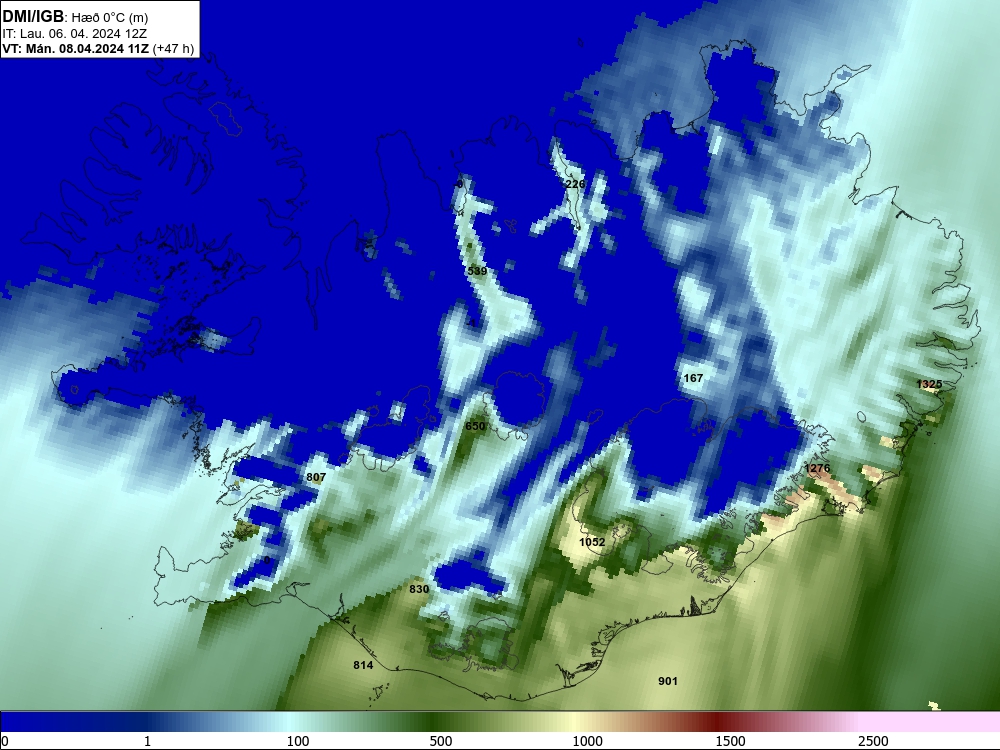Click the map value 226
1000x750 pixels.
click(575, 184)
